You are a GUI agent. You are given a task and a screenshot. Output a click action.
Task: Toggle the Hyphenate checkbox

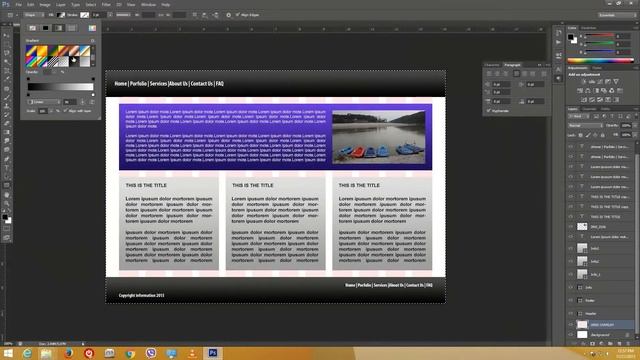[x=489, y=111]
